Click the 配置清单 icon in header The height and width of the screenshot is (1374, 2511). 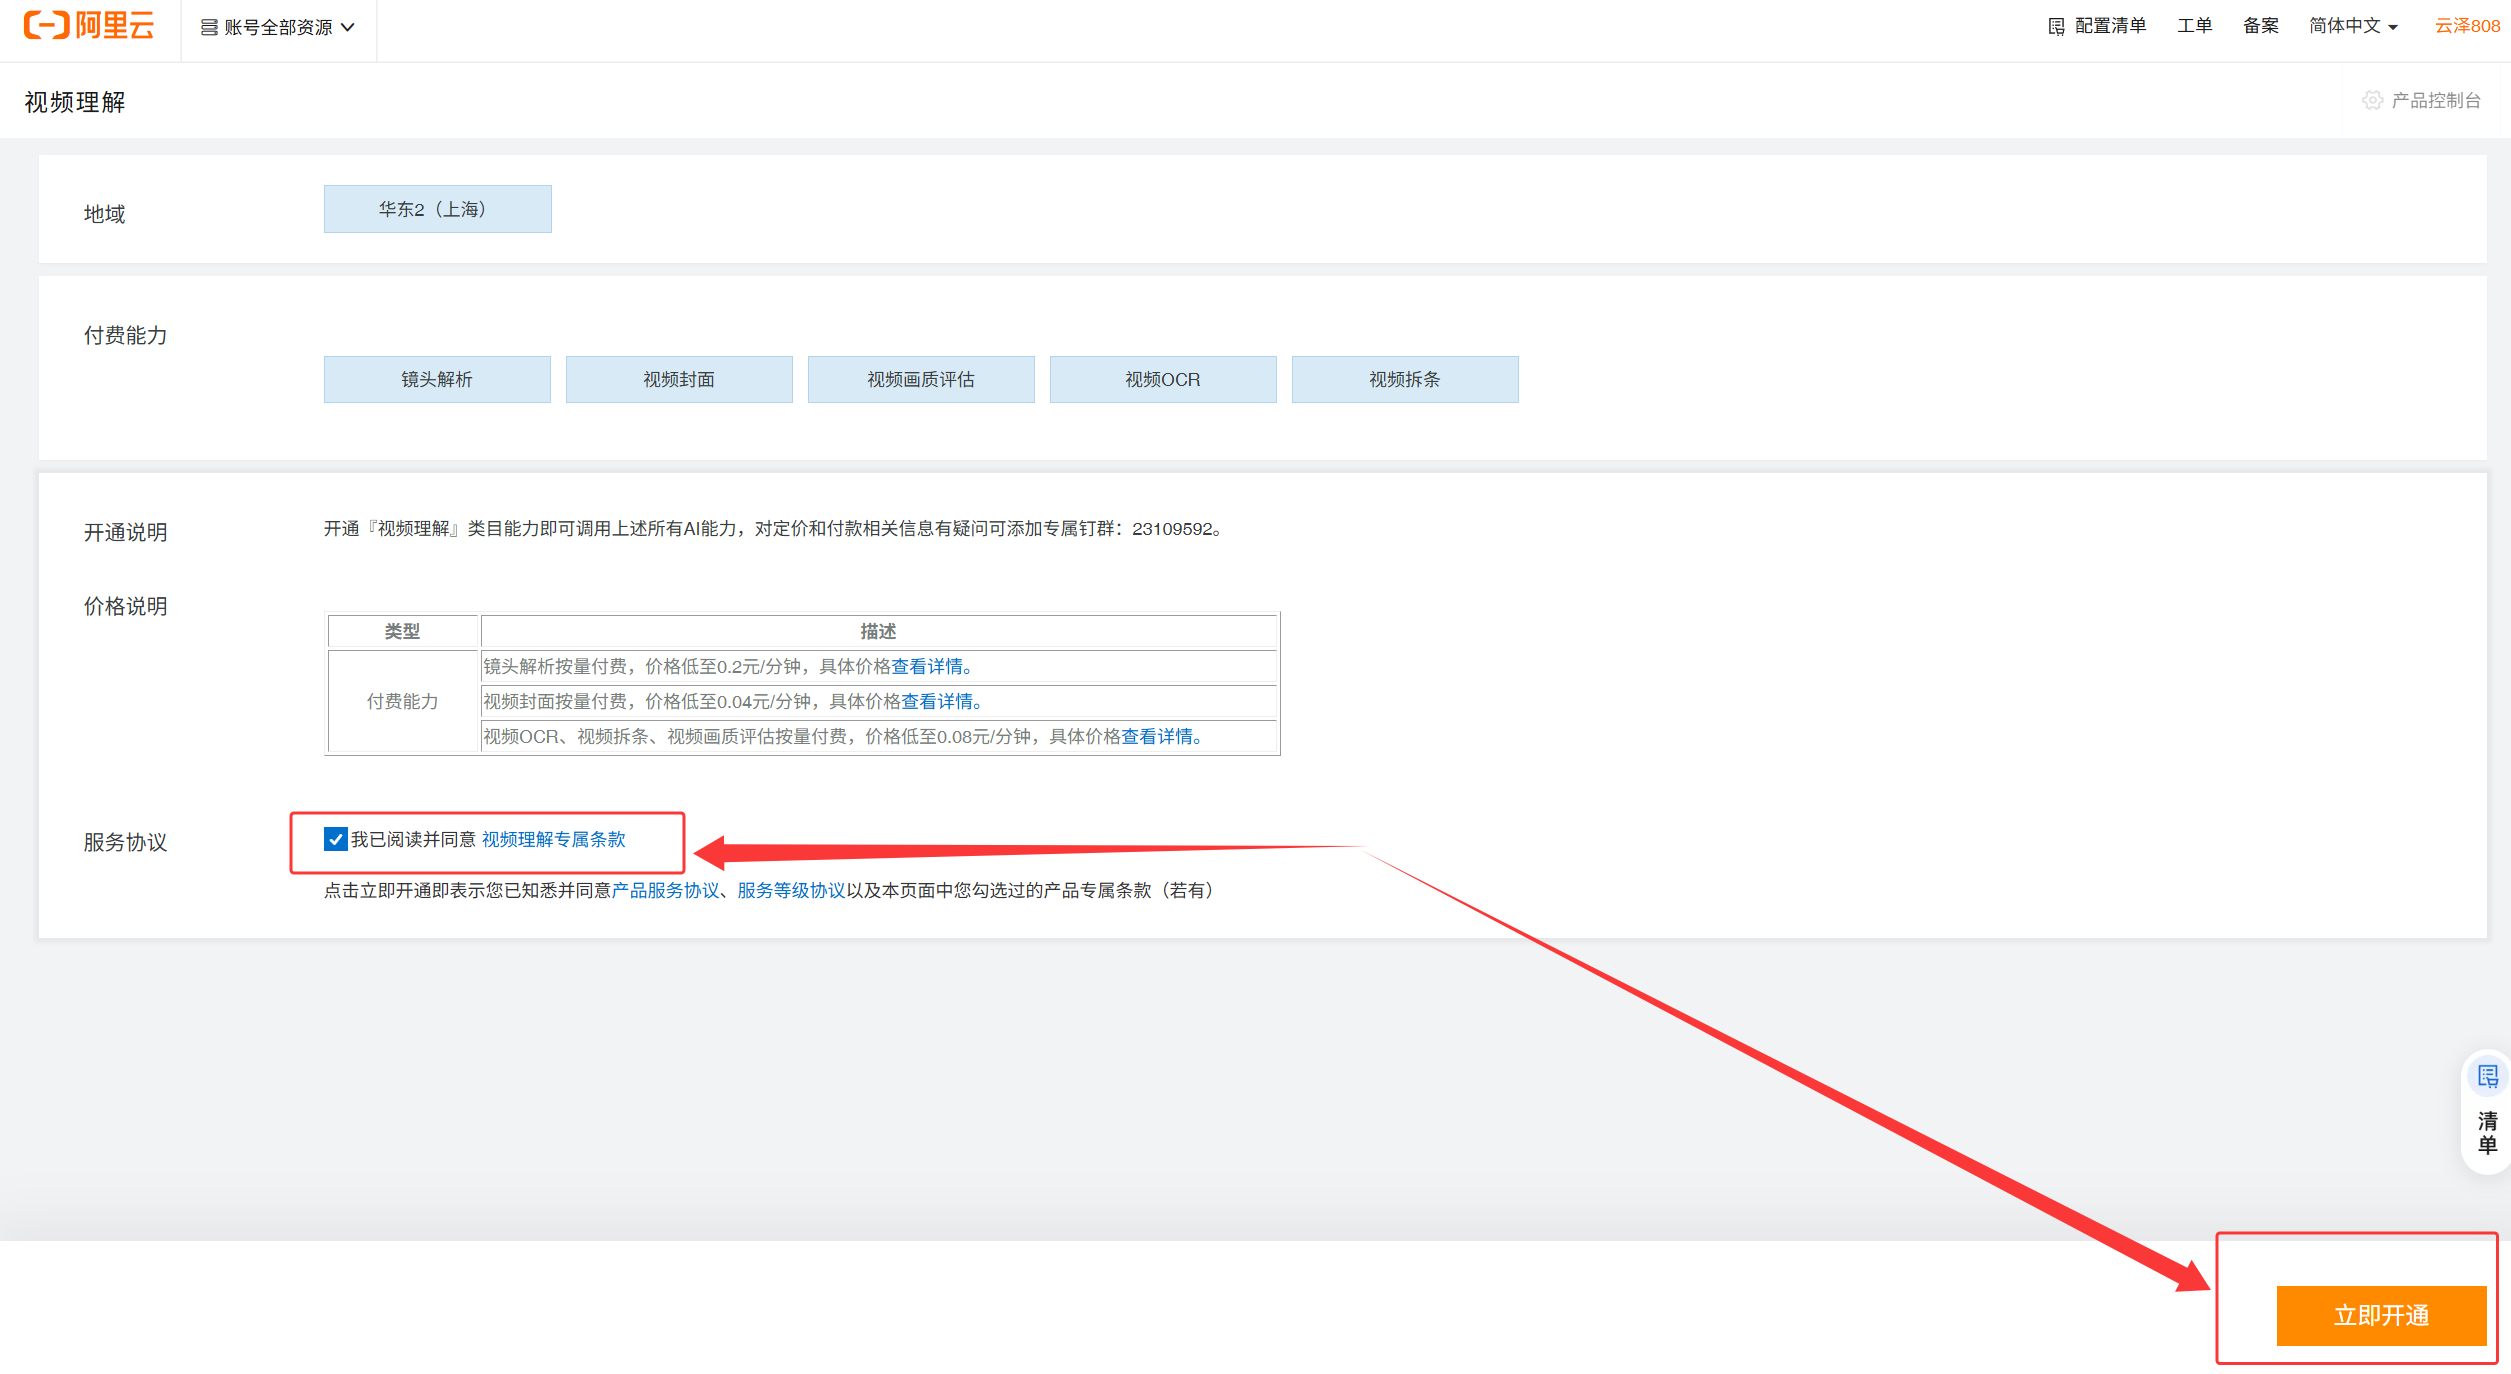click(x=2056, y=27)
